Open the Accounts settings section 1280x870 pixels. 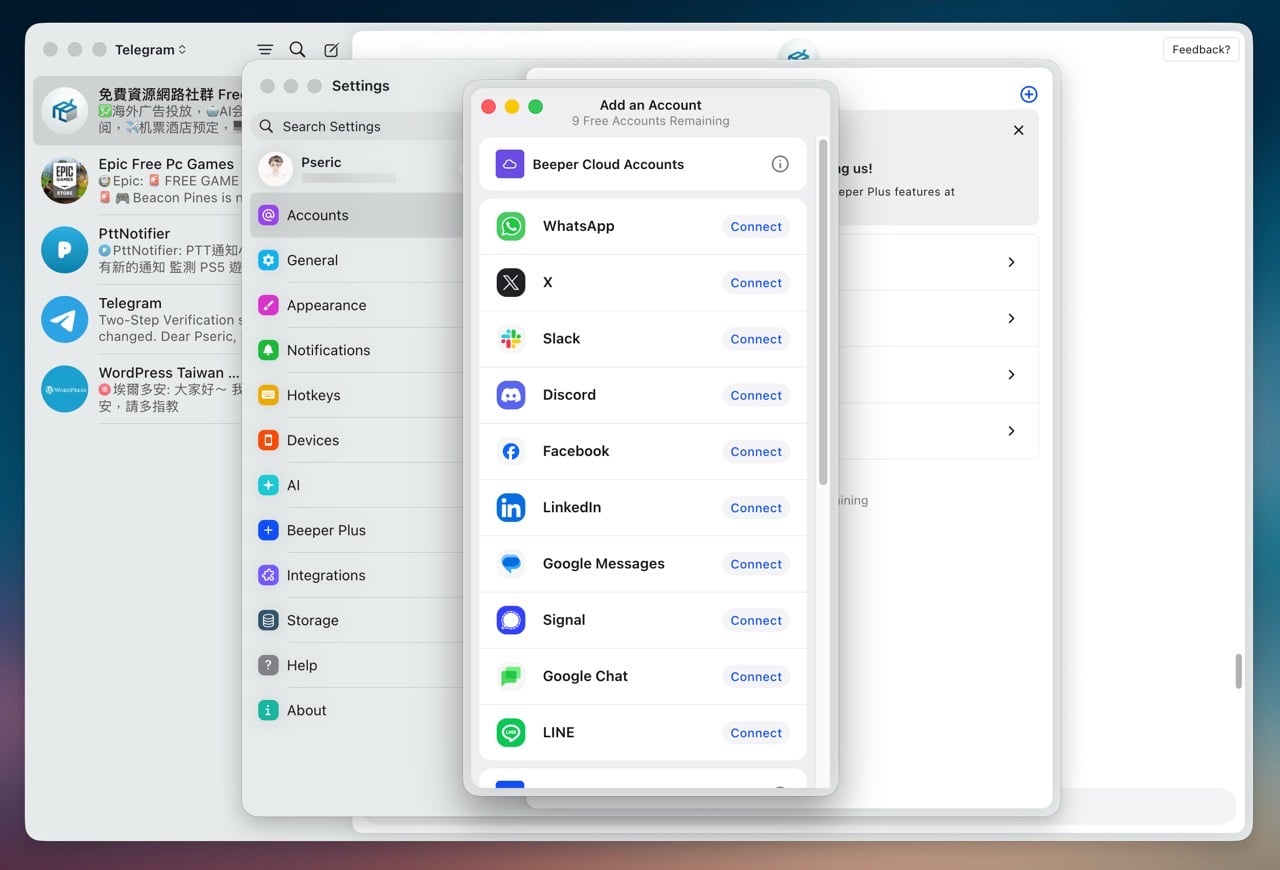click(356, 215)
